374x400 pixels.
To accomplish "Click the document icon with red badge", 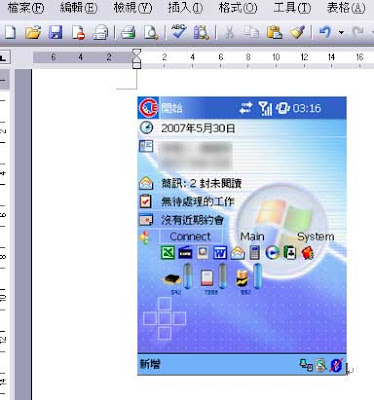I will tap(78, 33).
